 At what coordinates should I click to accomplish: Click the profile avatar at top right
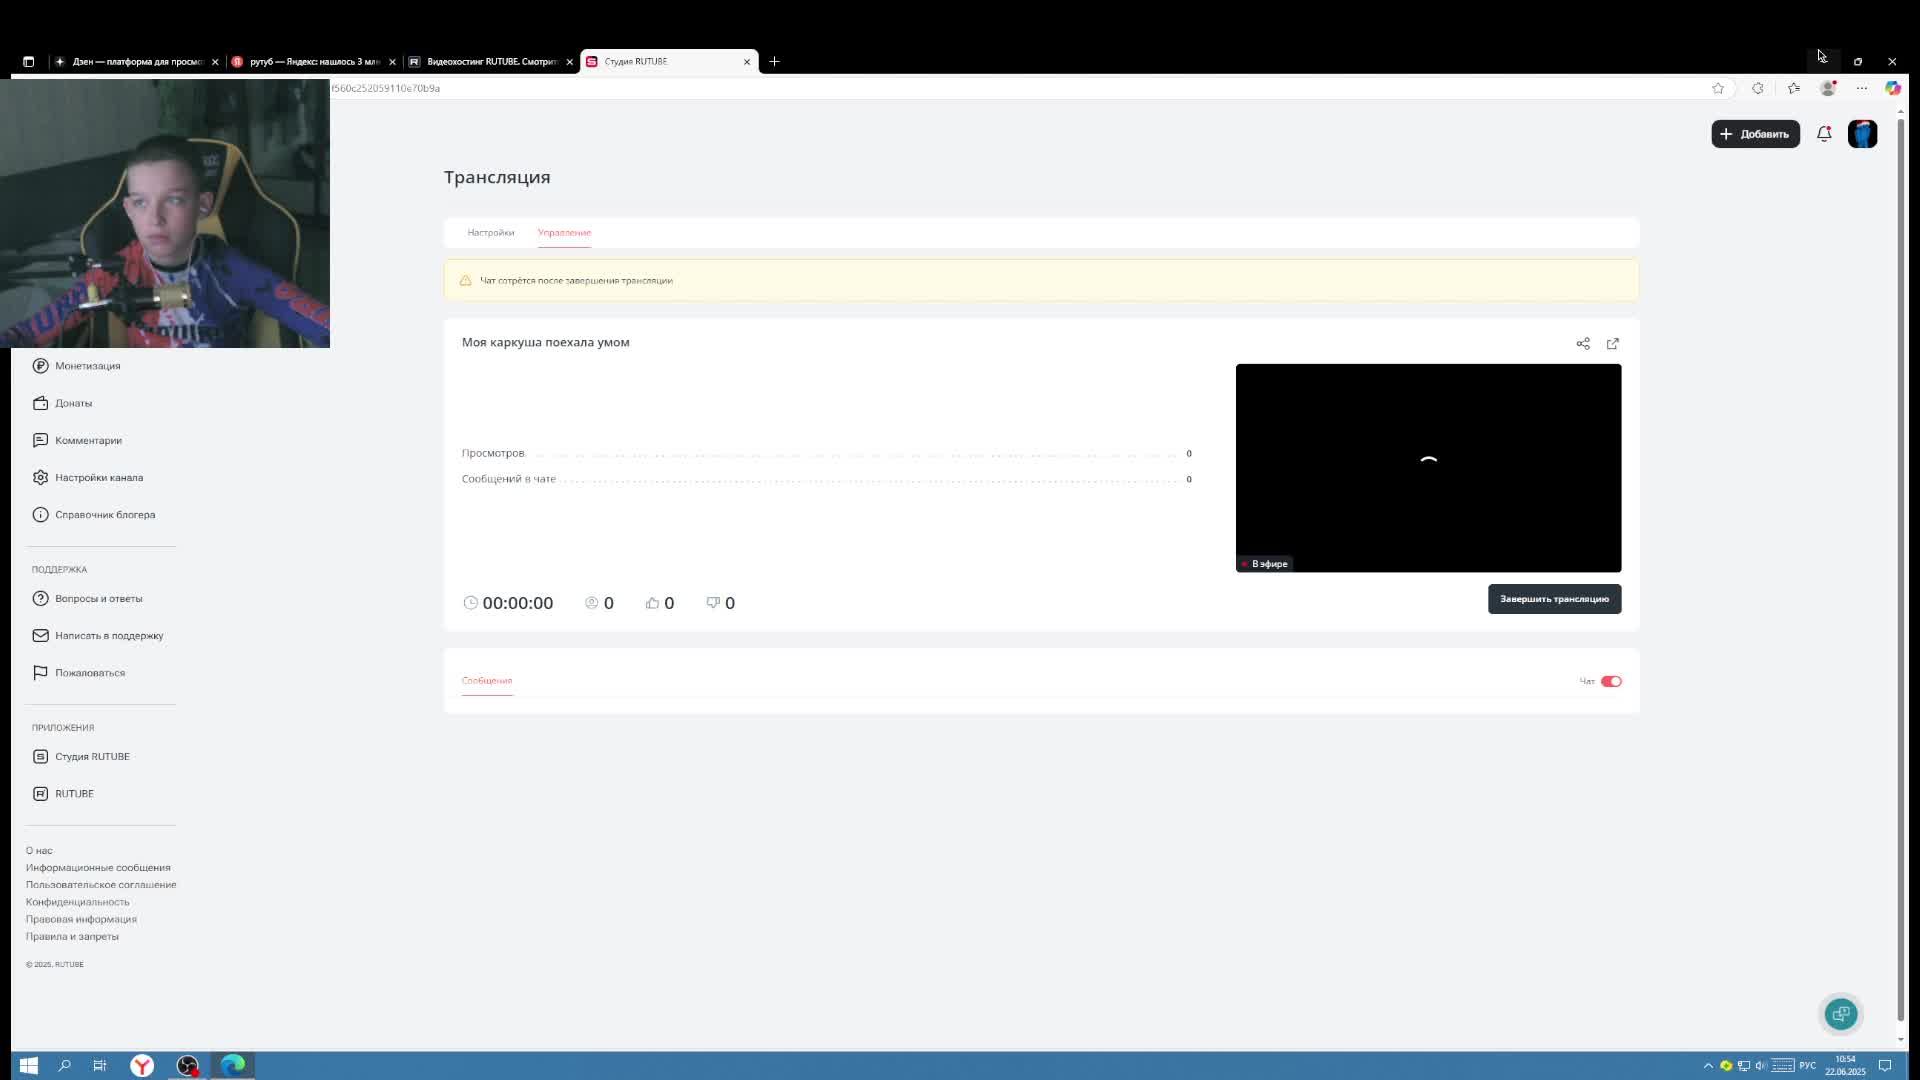click(1863, 133)
